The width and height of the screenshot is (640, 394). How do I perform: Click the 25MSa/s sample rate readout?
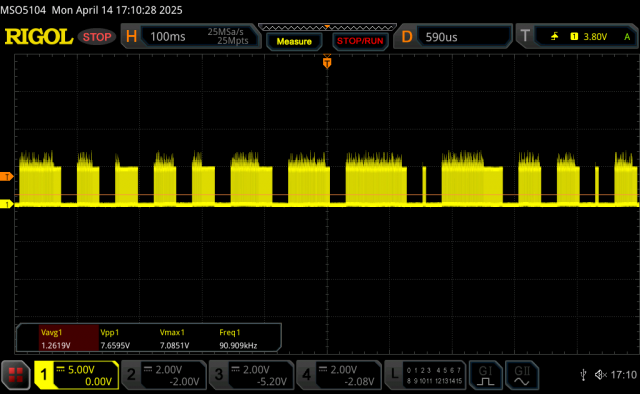[x=225, y=31]
